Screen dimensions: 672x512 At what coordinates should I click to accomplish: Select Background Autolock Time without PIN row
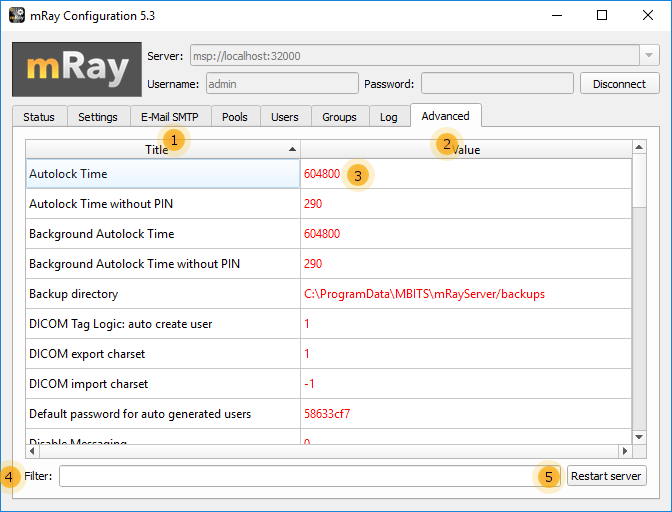[x=163, y=263]
